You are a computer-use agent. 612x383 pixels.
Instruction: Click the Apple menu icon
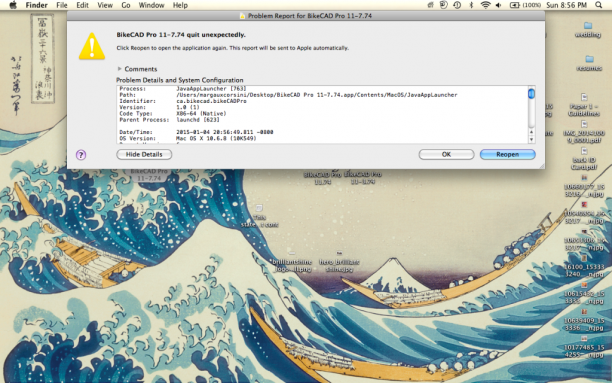pos(13,5)
